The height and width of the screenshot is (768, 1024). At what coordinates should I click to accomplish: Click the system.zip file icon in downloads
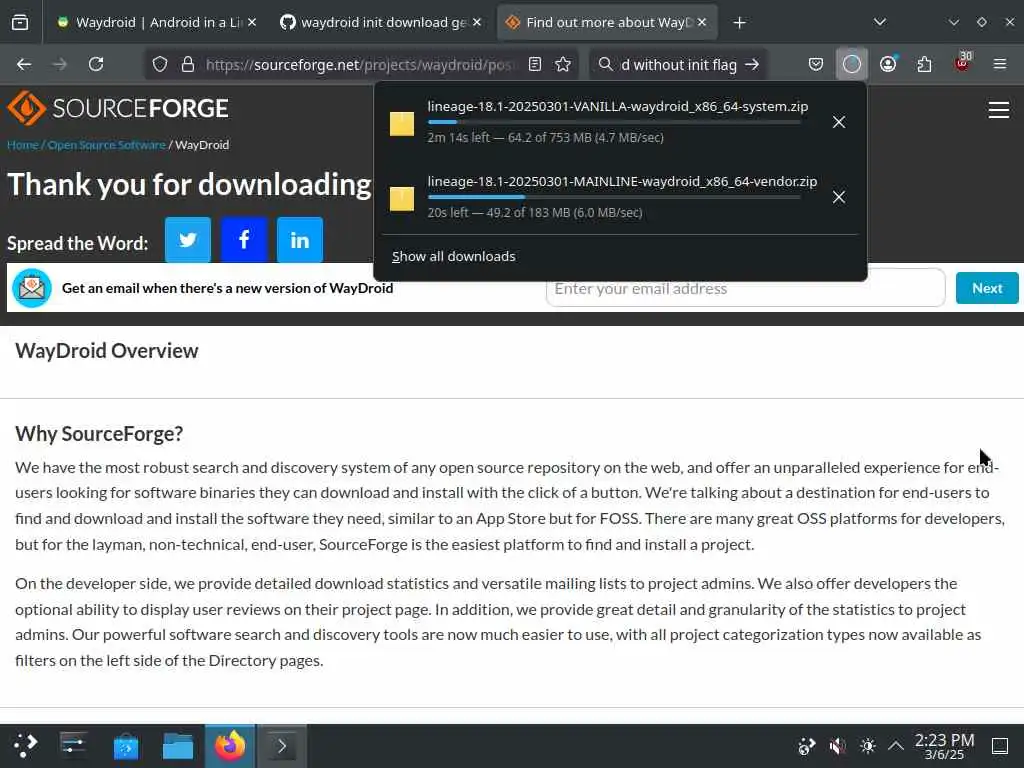pos(402,123)
